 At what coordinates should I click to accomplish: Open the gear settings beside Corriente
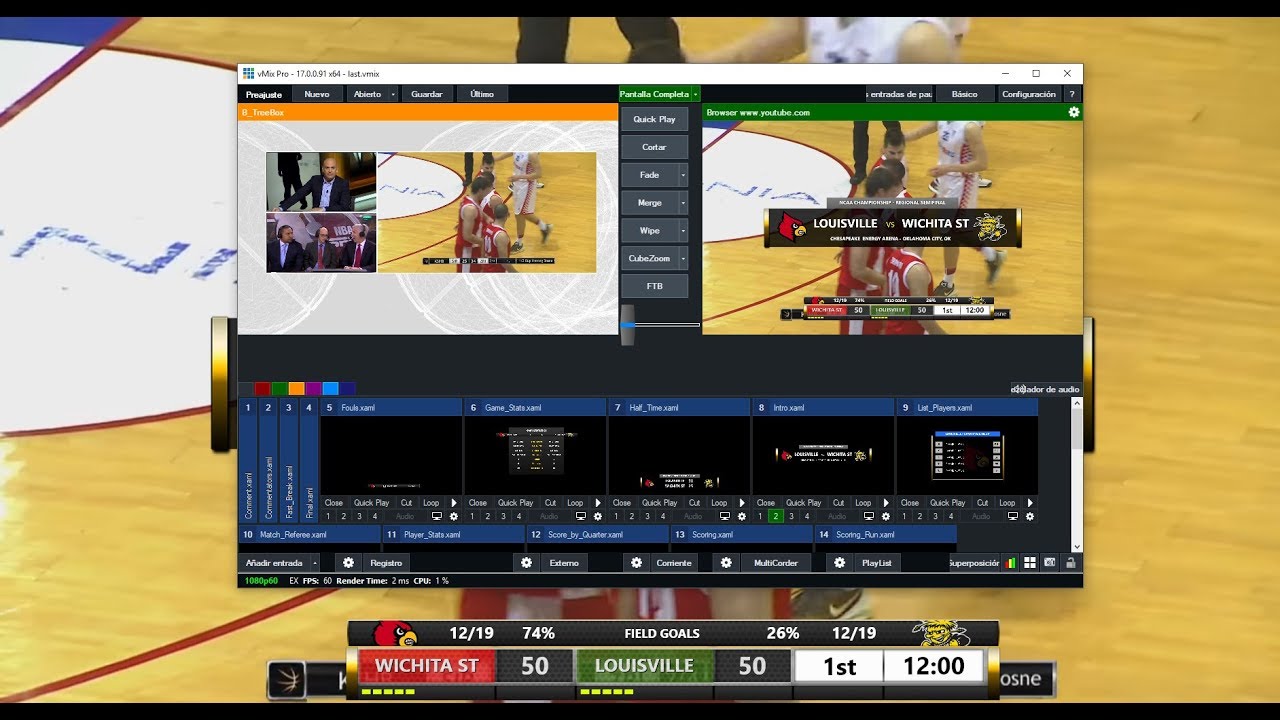pos(636,563)
